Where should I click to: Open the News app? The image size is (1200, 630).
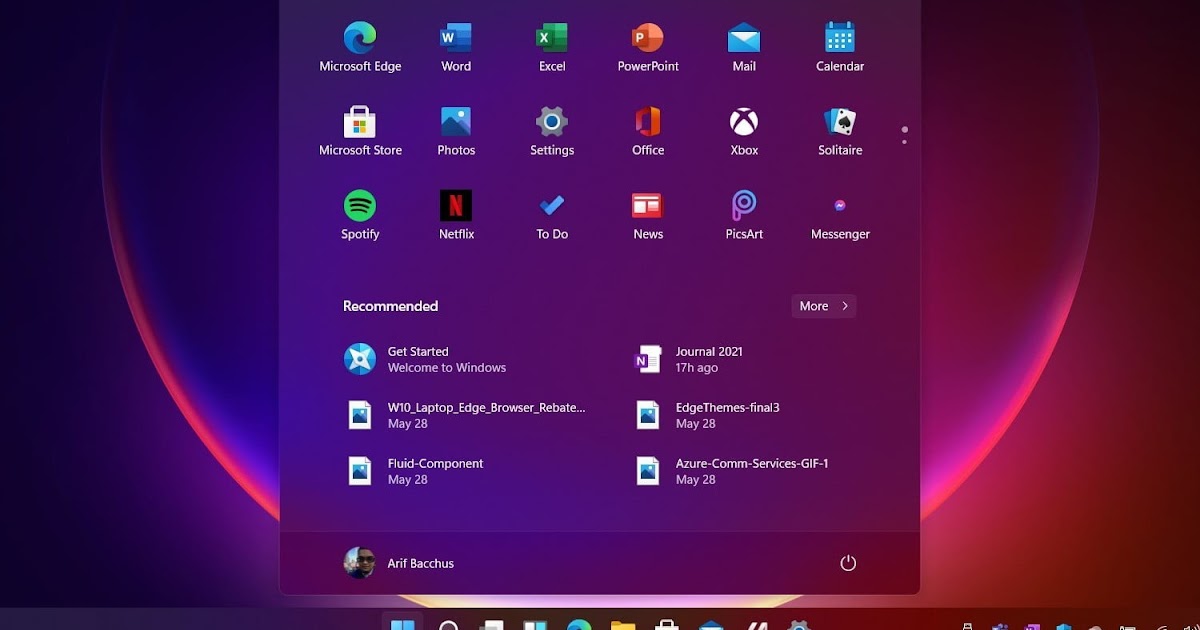coord(648,216)
